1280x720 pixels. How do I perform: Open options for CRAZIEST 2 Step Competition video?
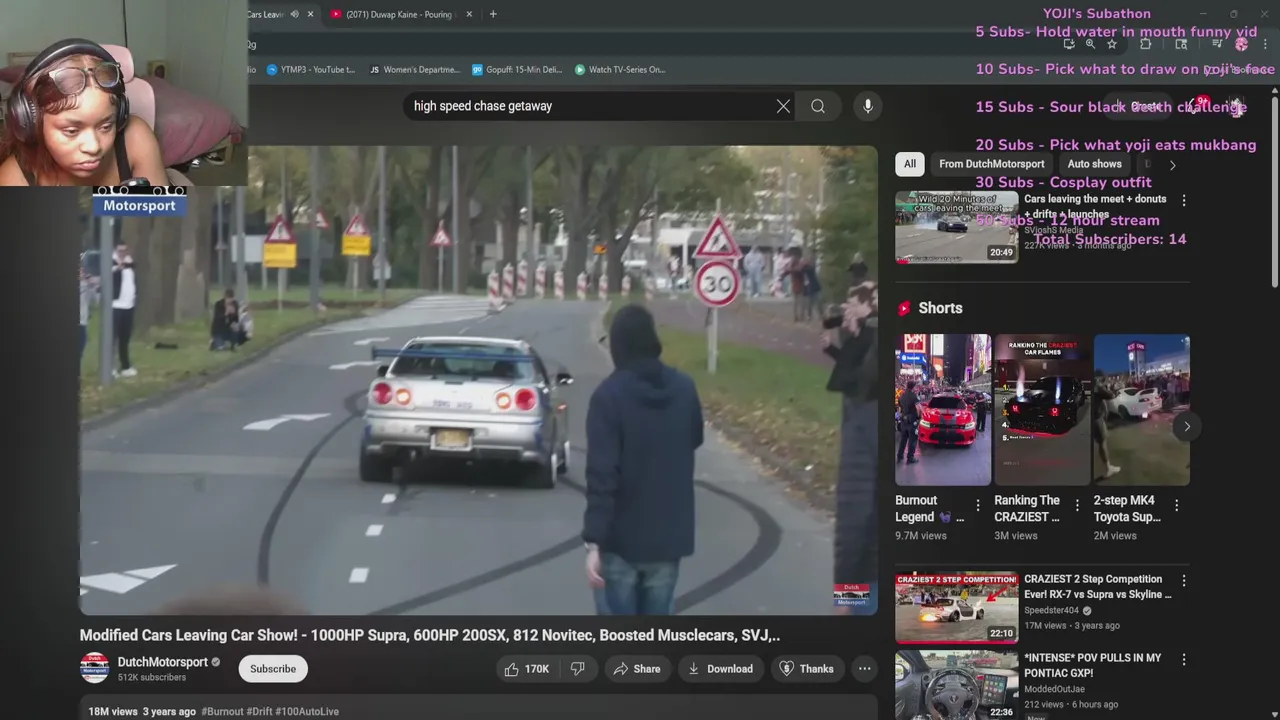pyautogui.click(x=1184, y=580)
